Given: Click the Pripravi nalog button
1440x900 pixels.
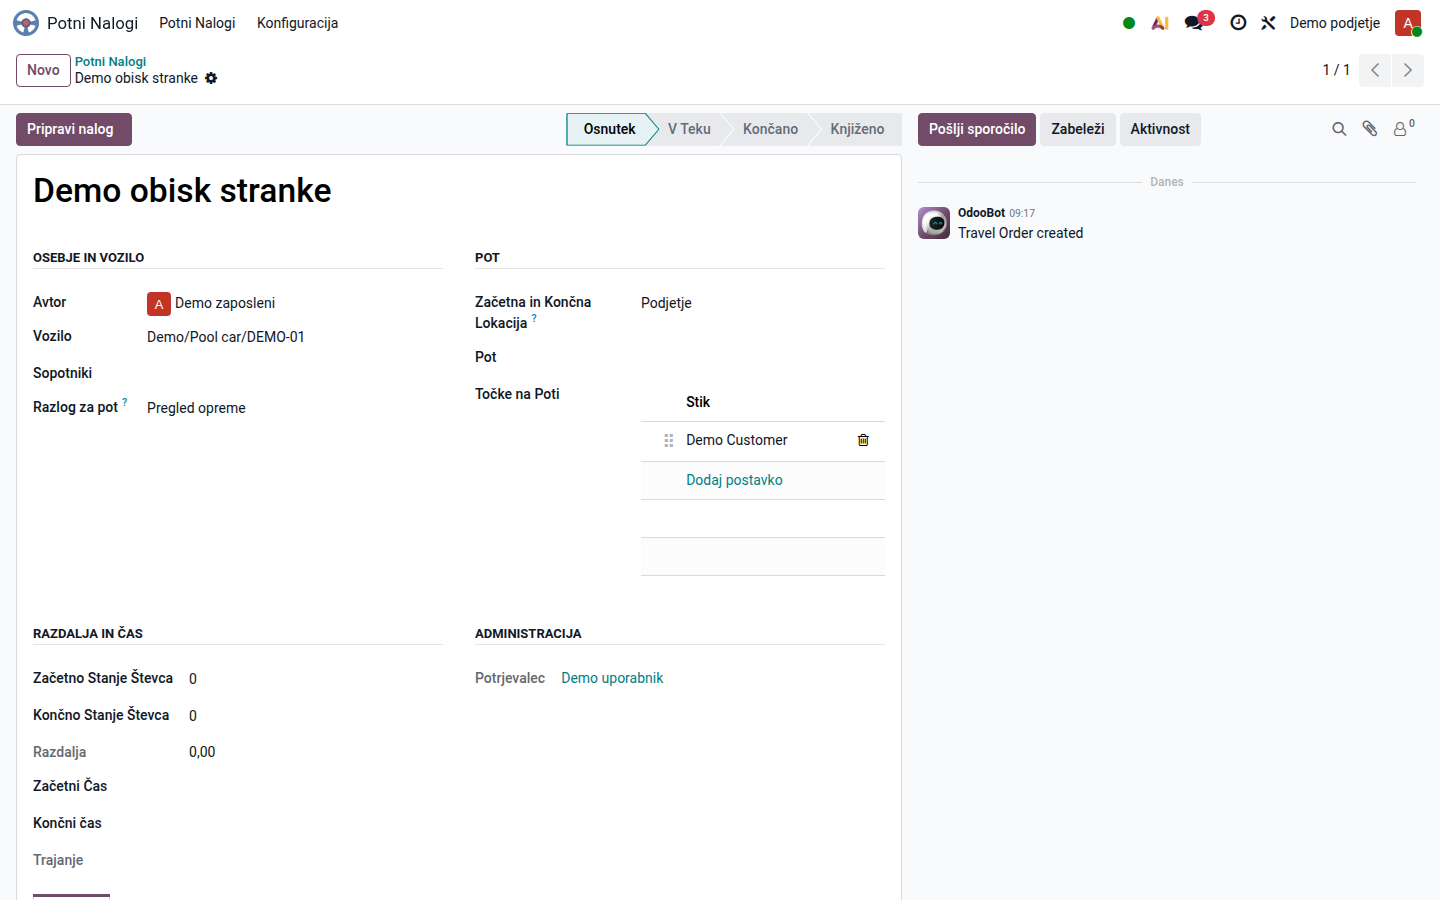Looking at the screenshot, I should click(74, 129).
